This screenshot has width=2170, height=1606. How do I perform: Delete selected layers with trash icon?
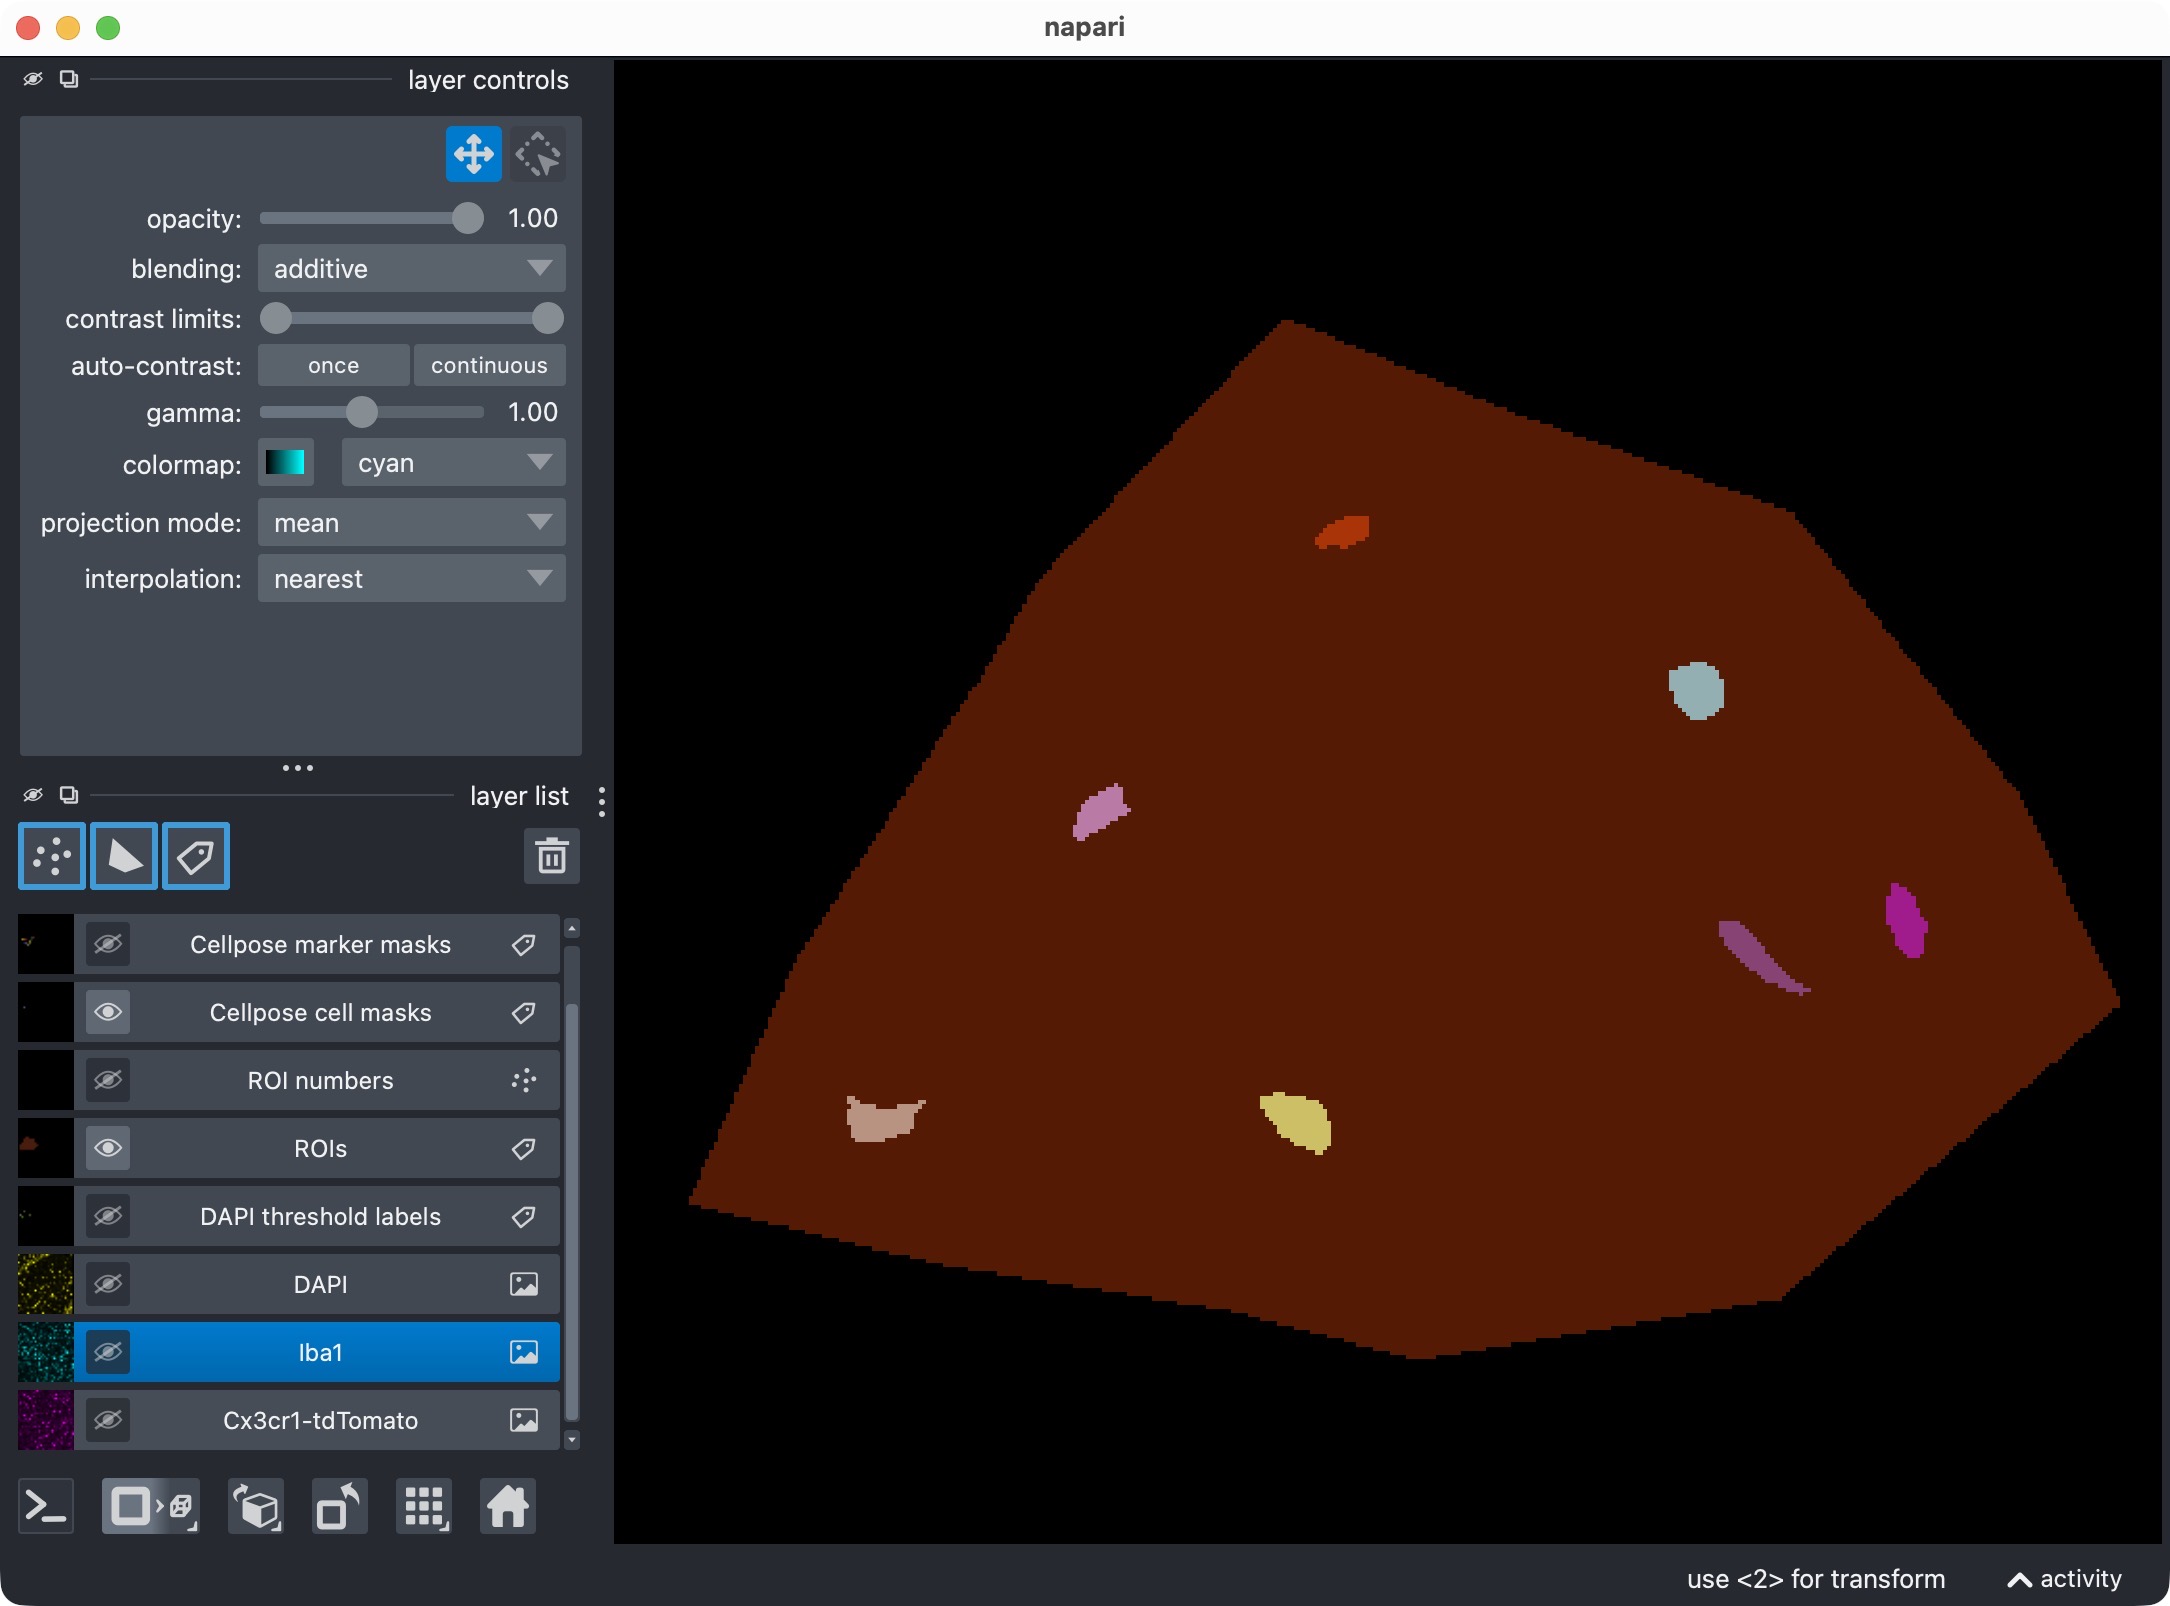[552, 856]
